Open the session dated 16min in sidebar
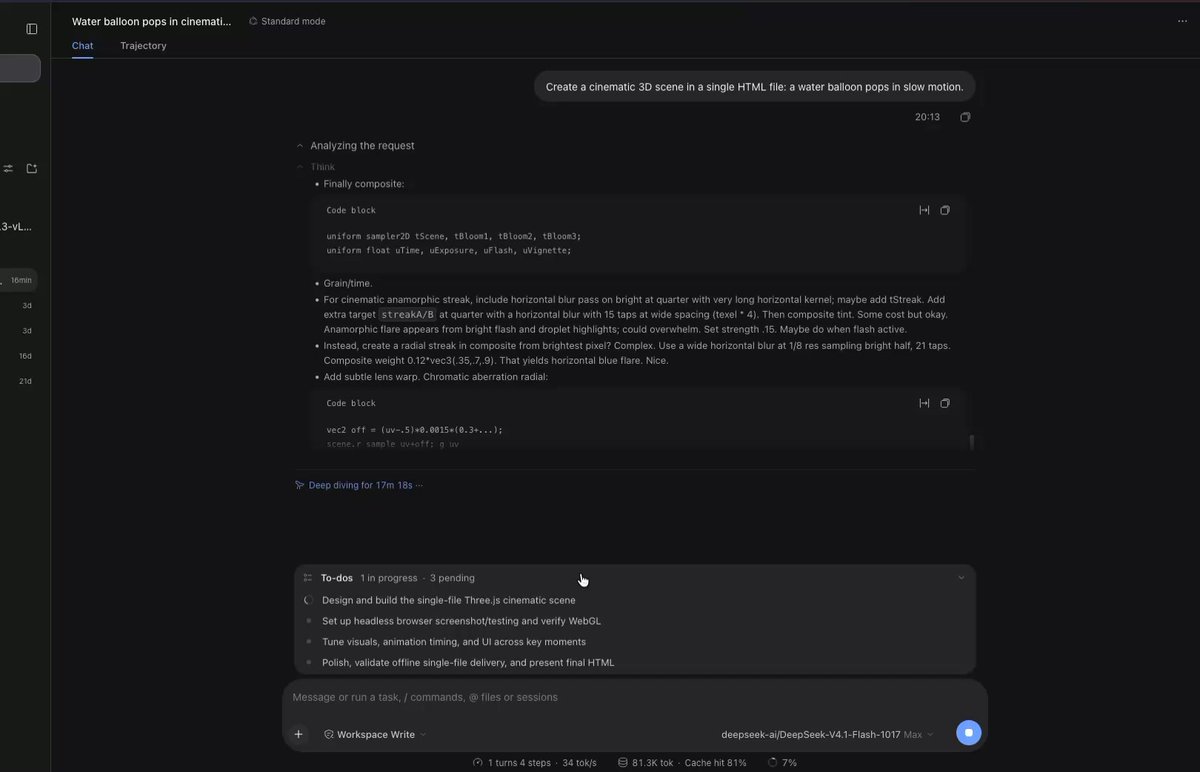The width and height of the screenshot is (1200, 772). click(x=19, y=280)
